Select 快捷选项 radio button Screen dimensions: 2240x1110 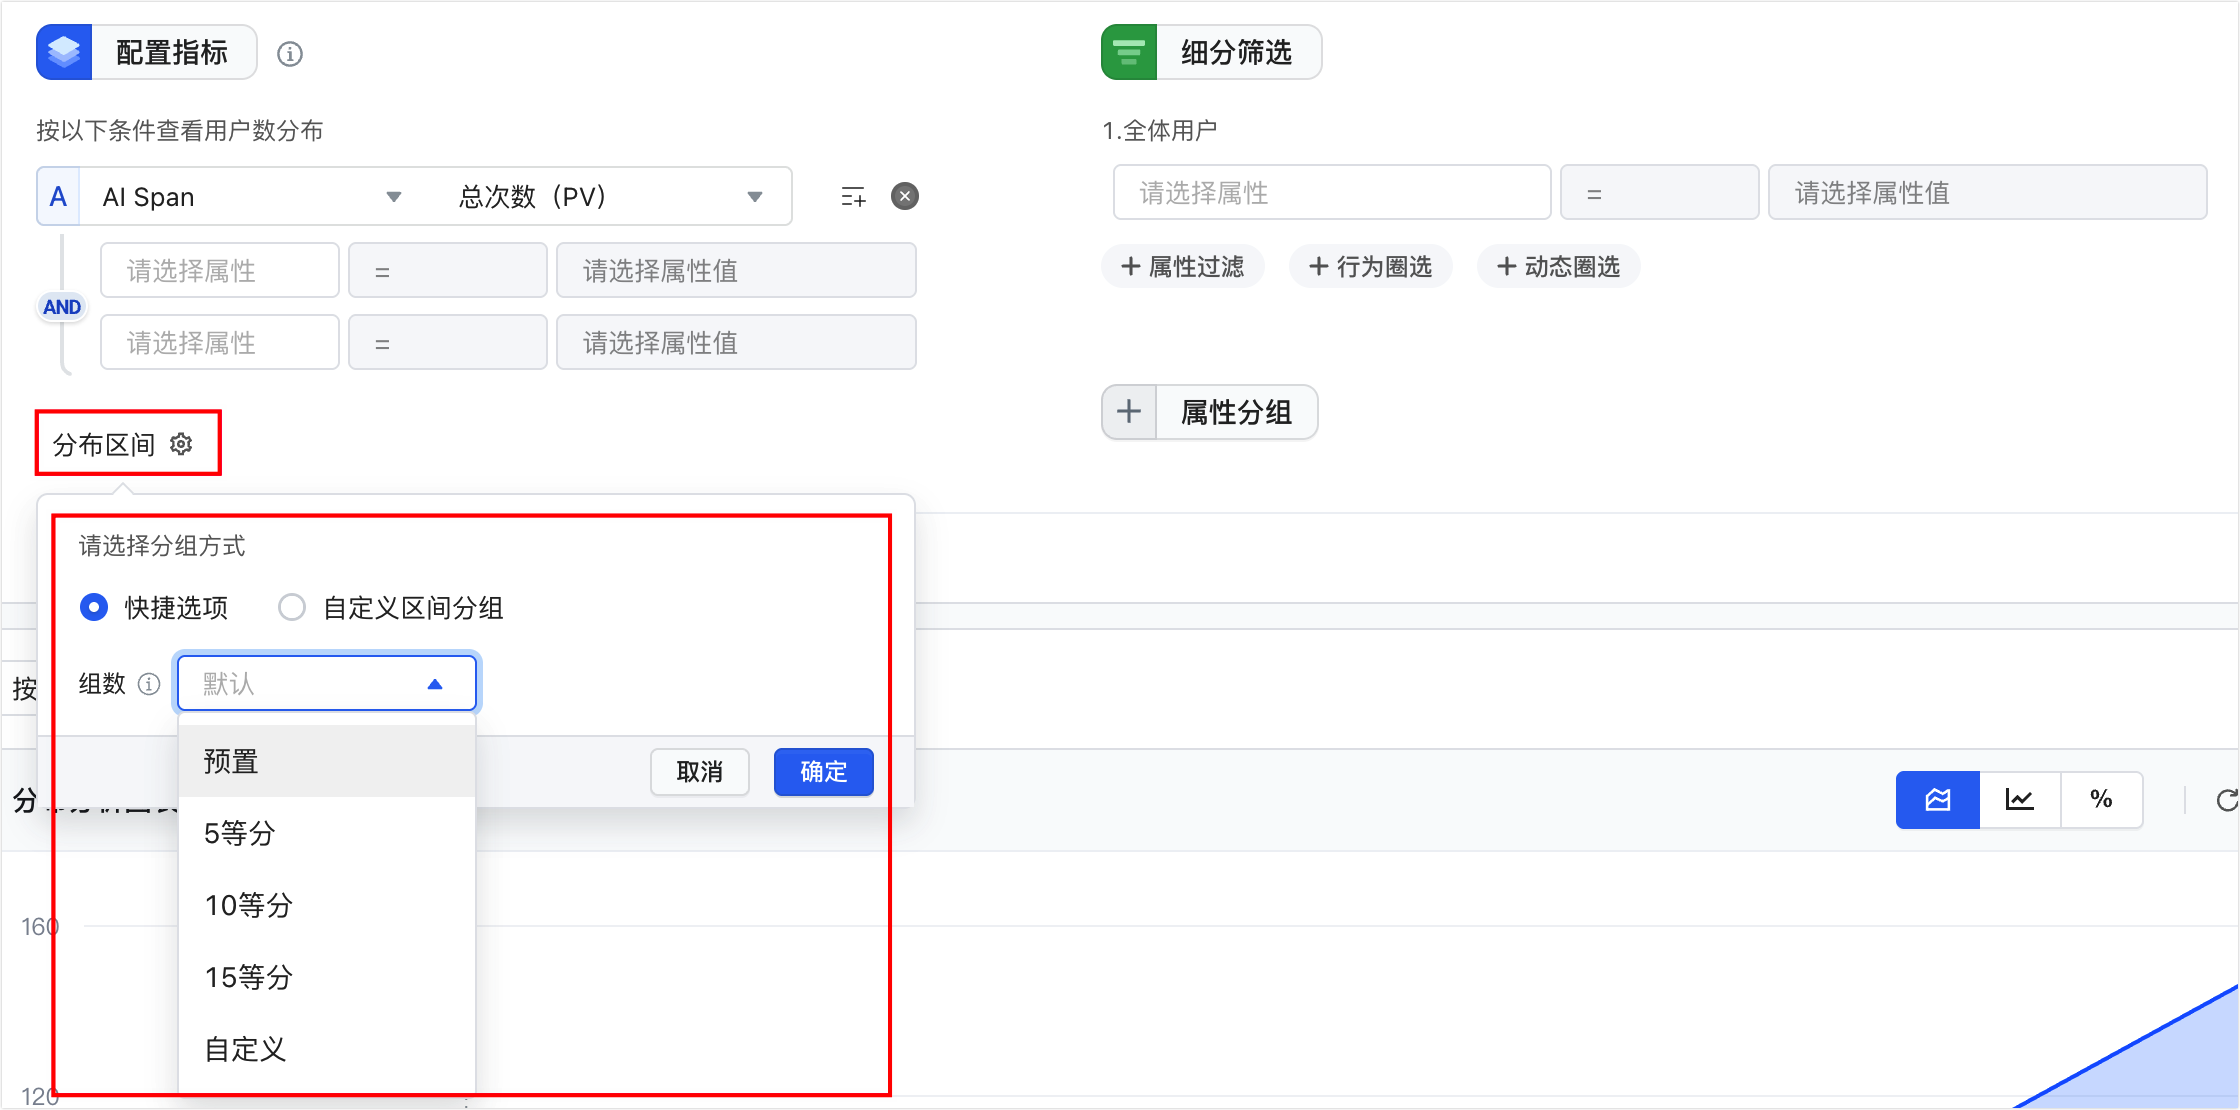click(94, 607)
